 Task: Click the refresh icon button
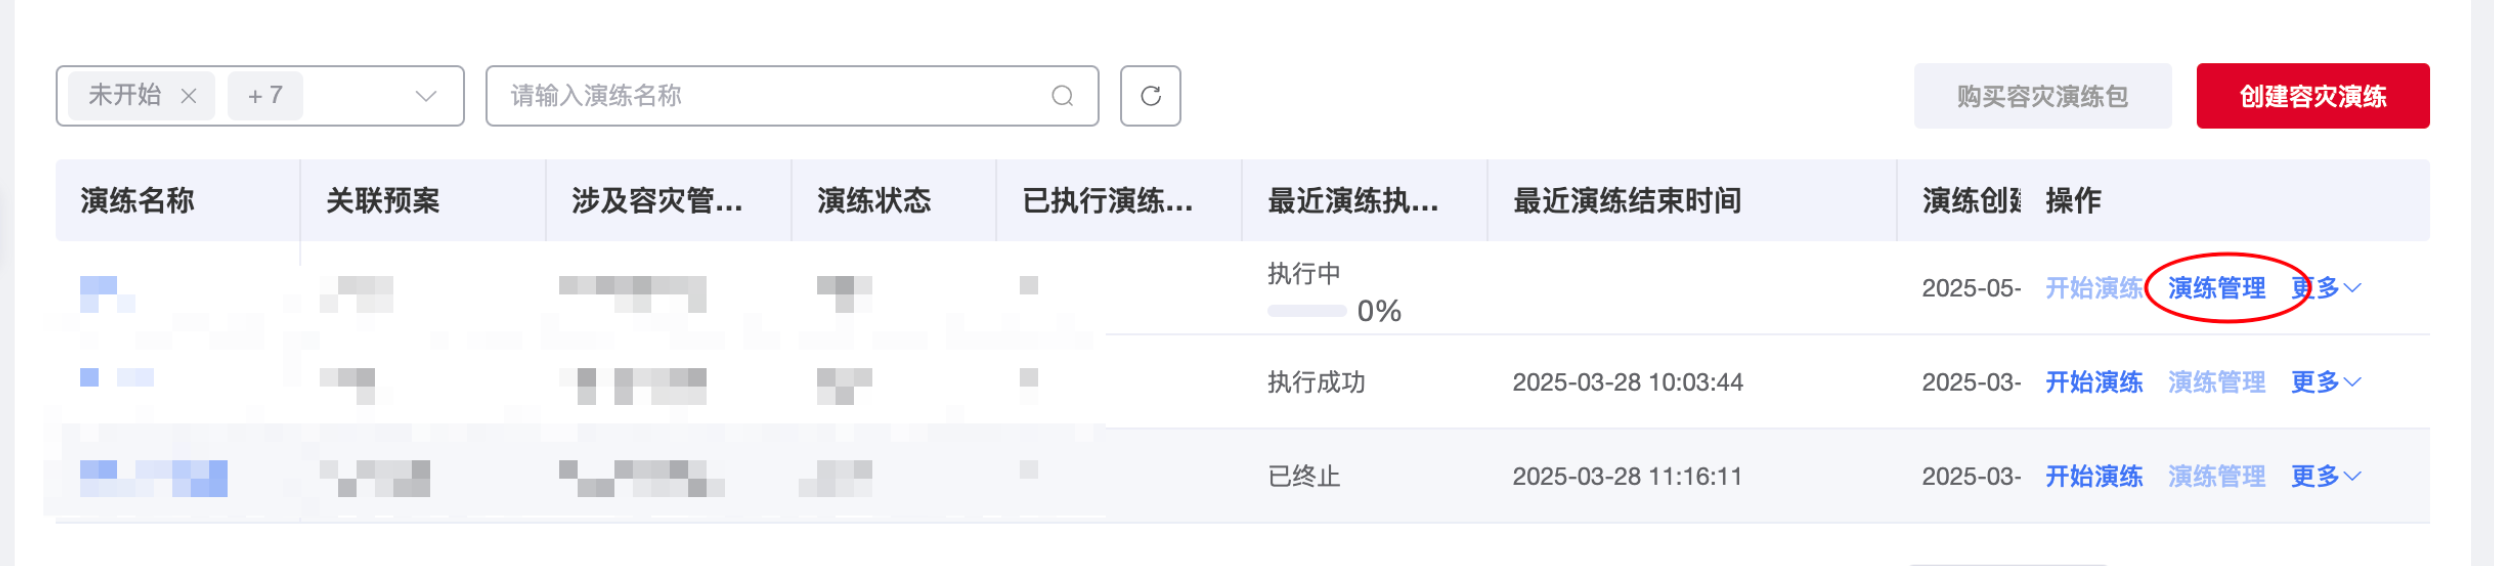coord(1150,96)
